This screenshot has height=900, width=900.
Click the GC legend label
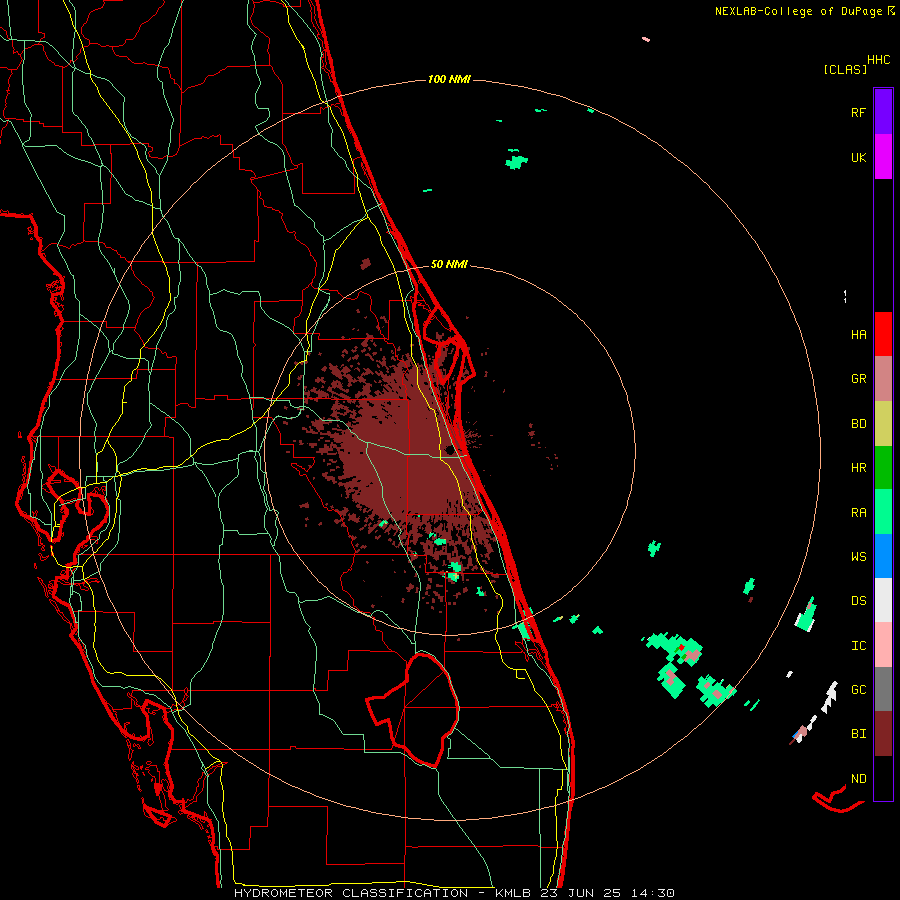pos(858,690)
